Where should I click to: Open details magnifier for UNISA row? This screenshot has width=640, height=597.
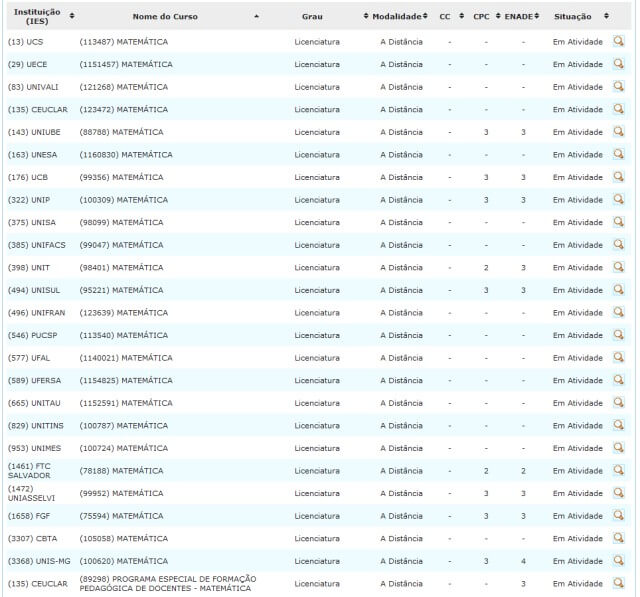point(618,222)
